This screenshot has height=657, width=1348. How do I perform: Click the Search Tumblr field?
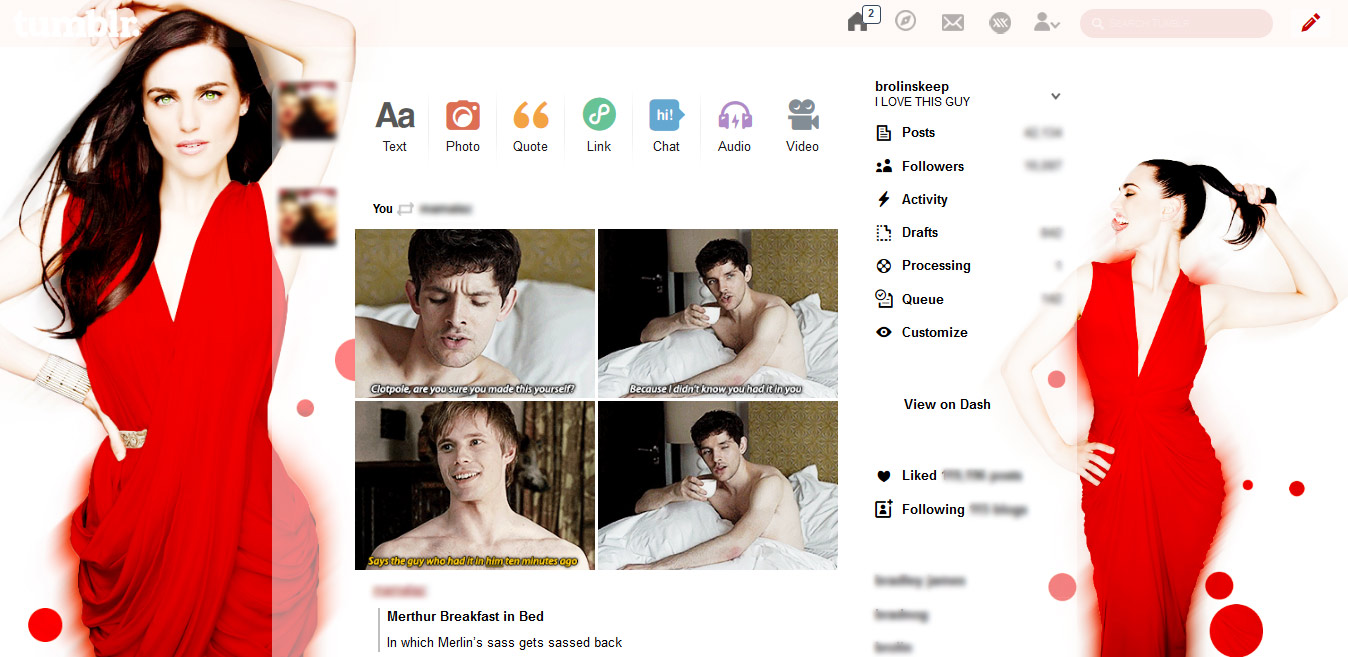pos(1176,23)
